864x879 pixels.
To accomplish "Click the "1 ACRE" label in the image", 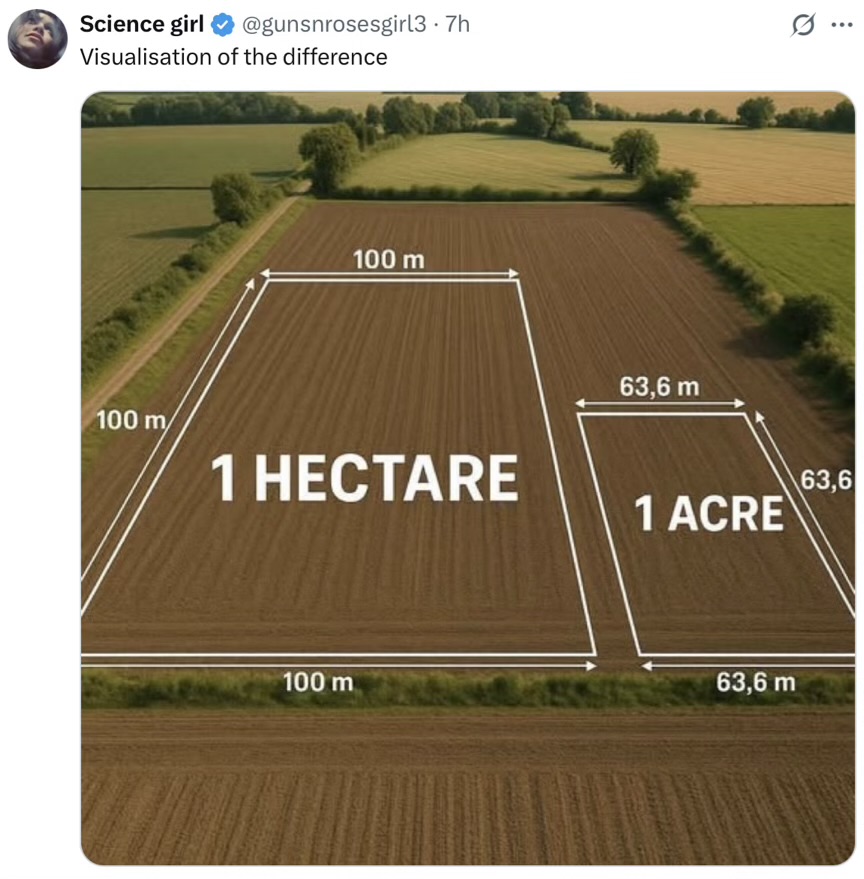I will coord(709,513).
